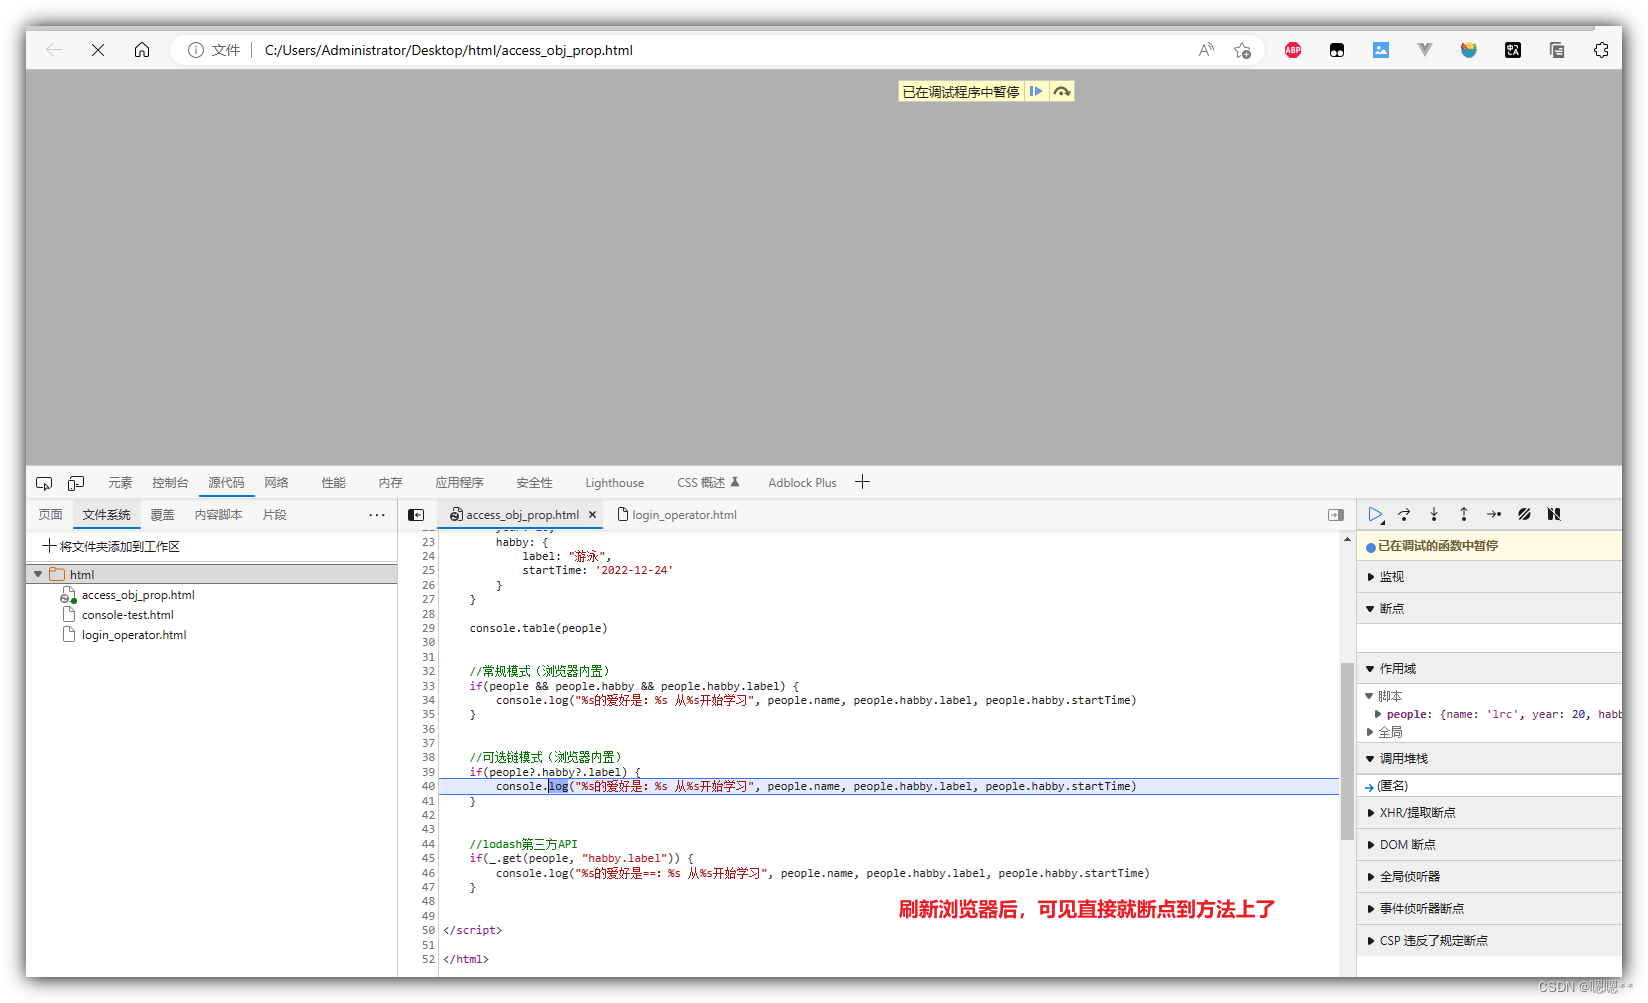Open the browser extensions puzzle icon
The image size is (1648, 1003).
tap(1601, 50)
